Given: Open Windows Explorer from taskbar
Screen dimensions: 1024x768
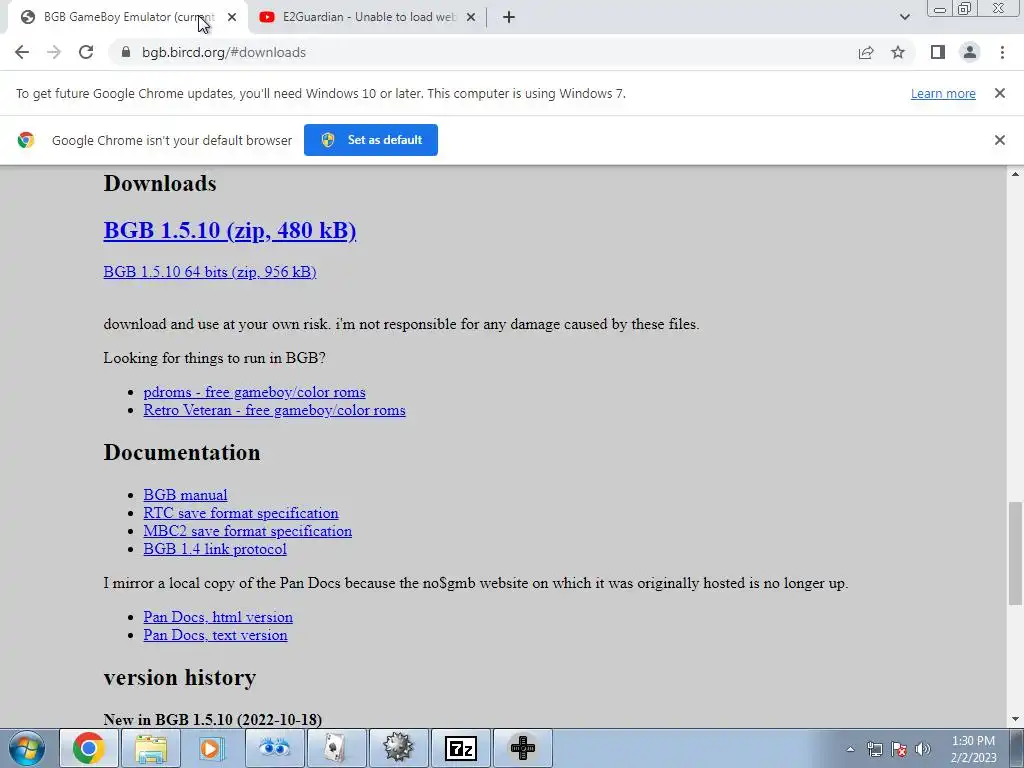Looking at the screenshot, I should coord(151,748).
